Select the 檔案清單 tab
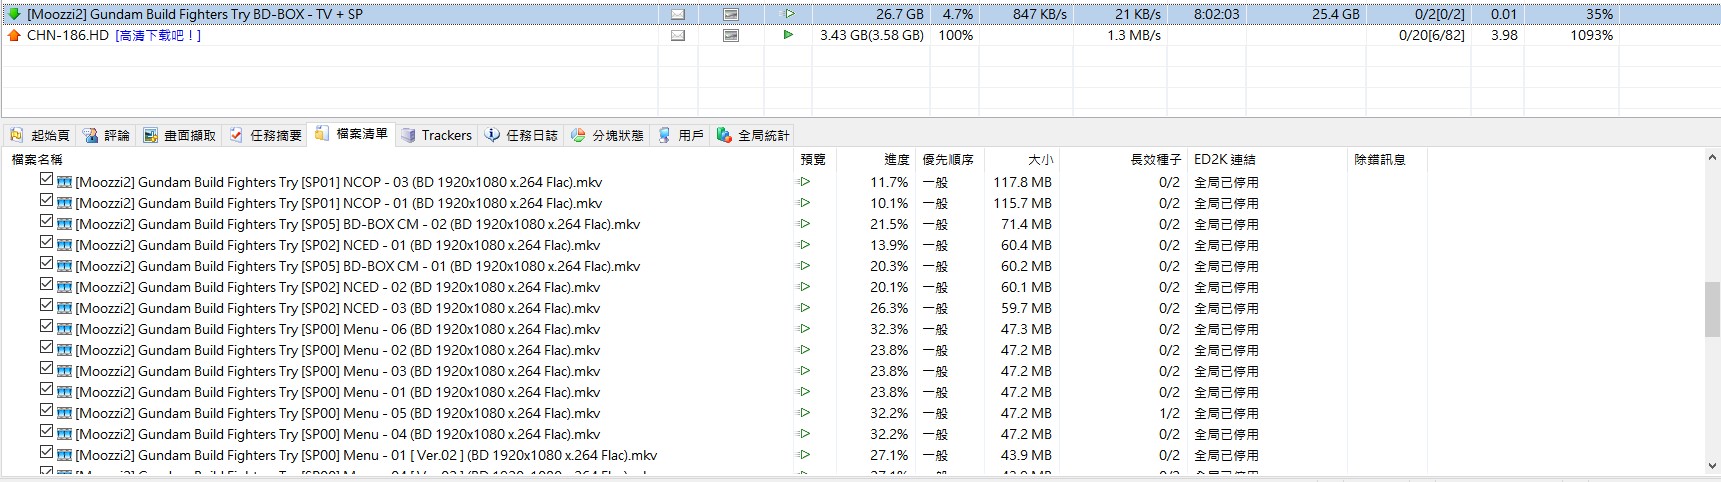This screenshot has height=482, width=1721. click(352, 134)
